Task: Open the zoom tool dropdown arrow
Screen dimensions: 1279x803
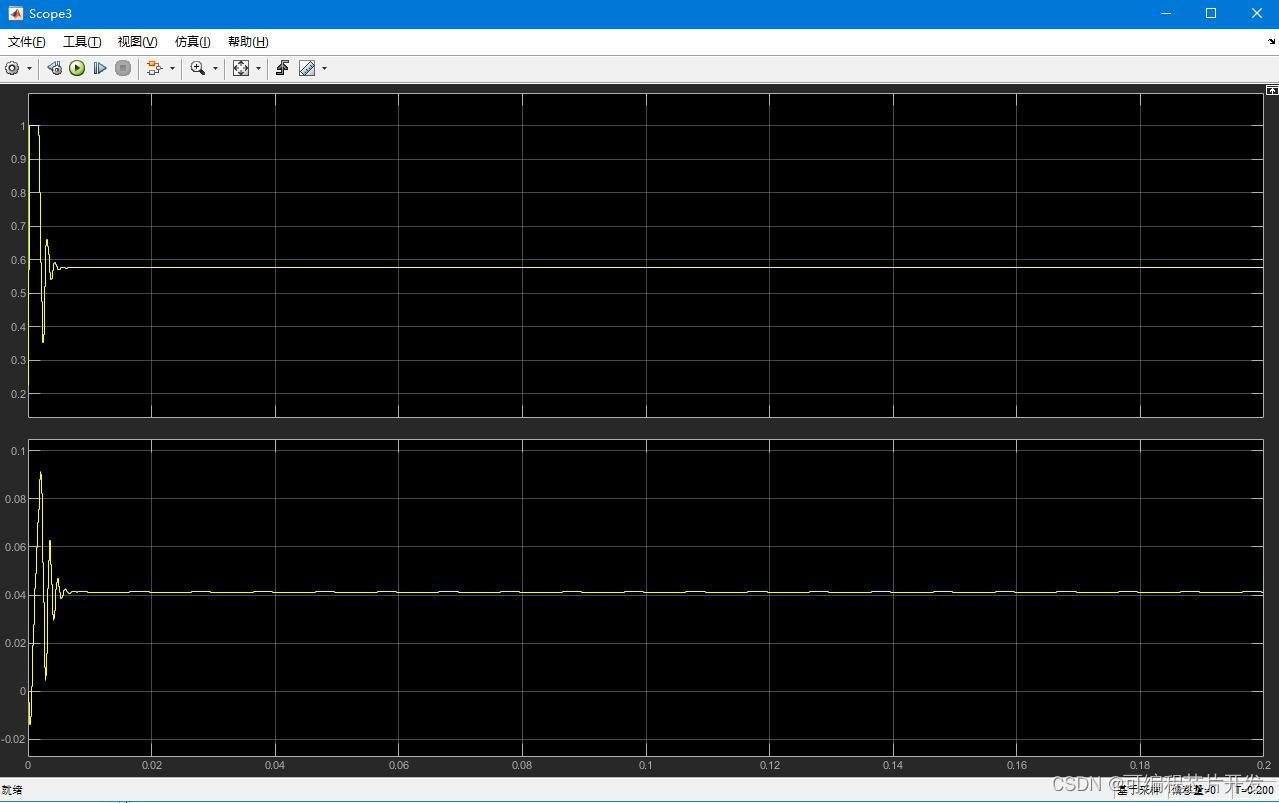Action: pyautogui.click(x=215, y=69)
